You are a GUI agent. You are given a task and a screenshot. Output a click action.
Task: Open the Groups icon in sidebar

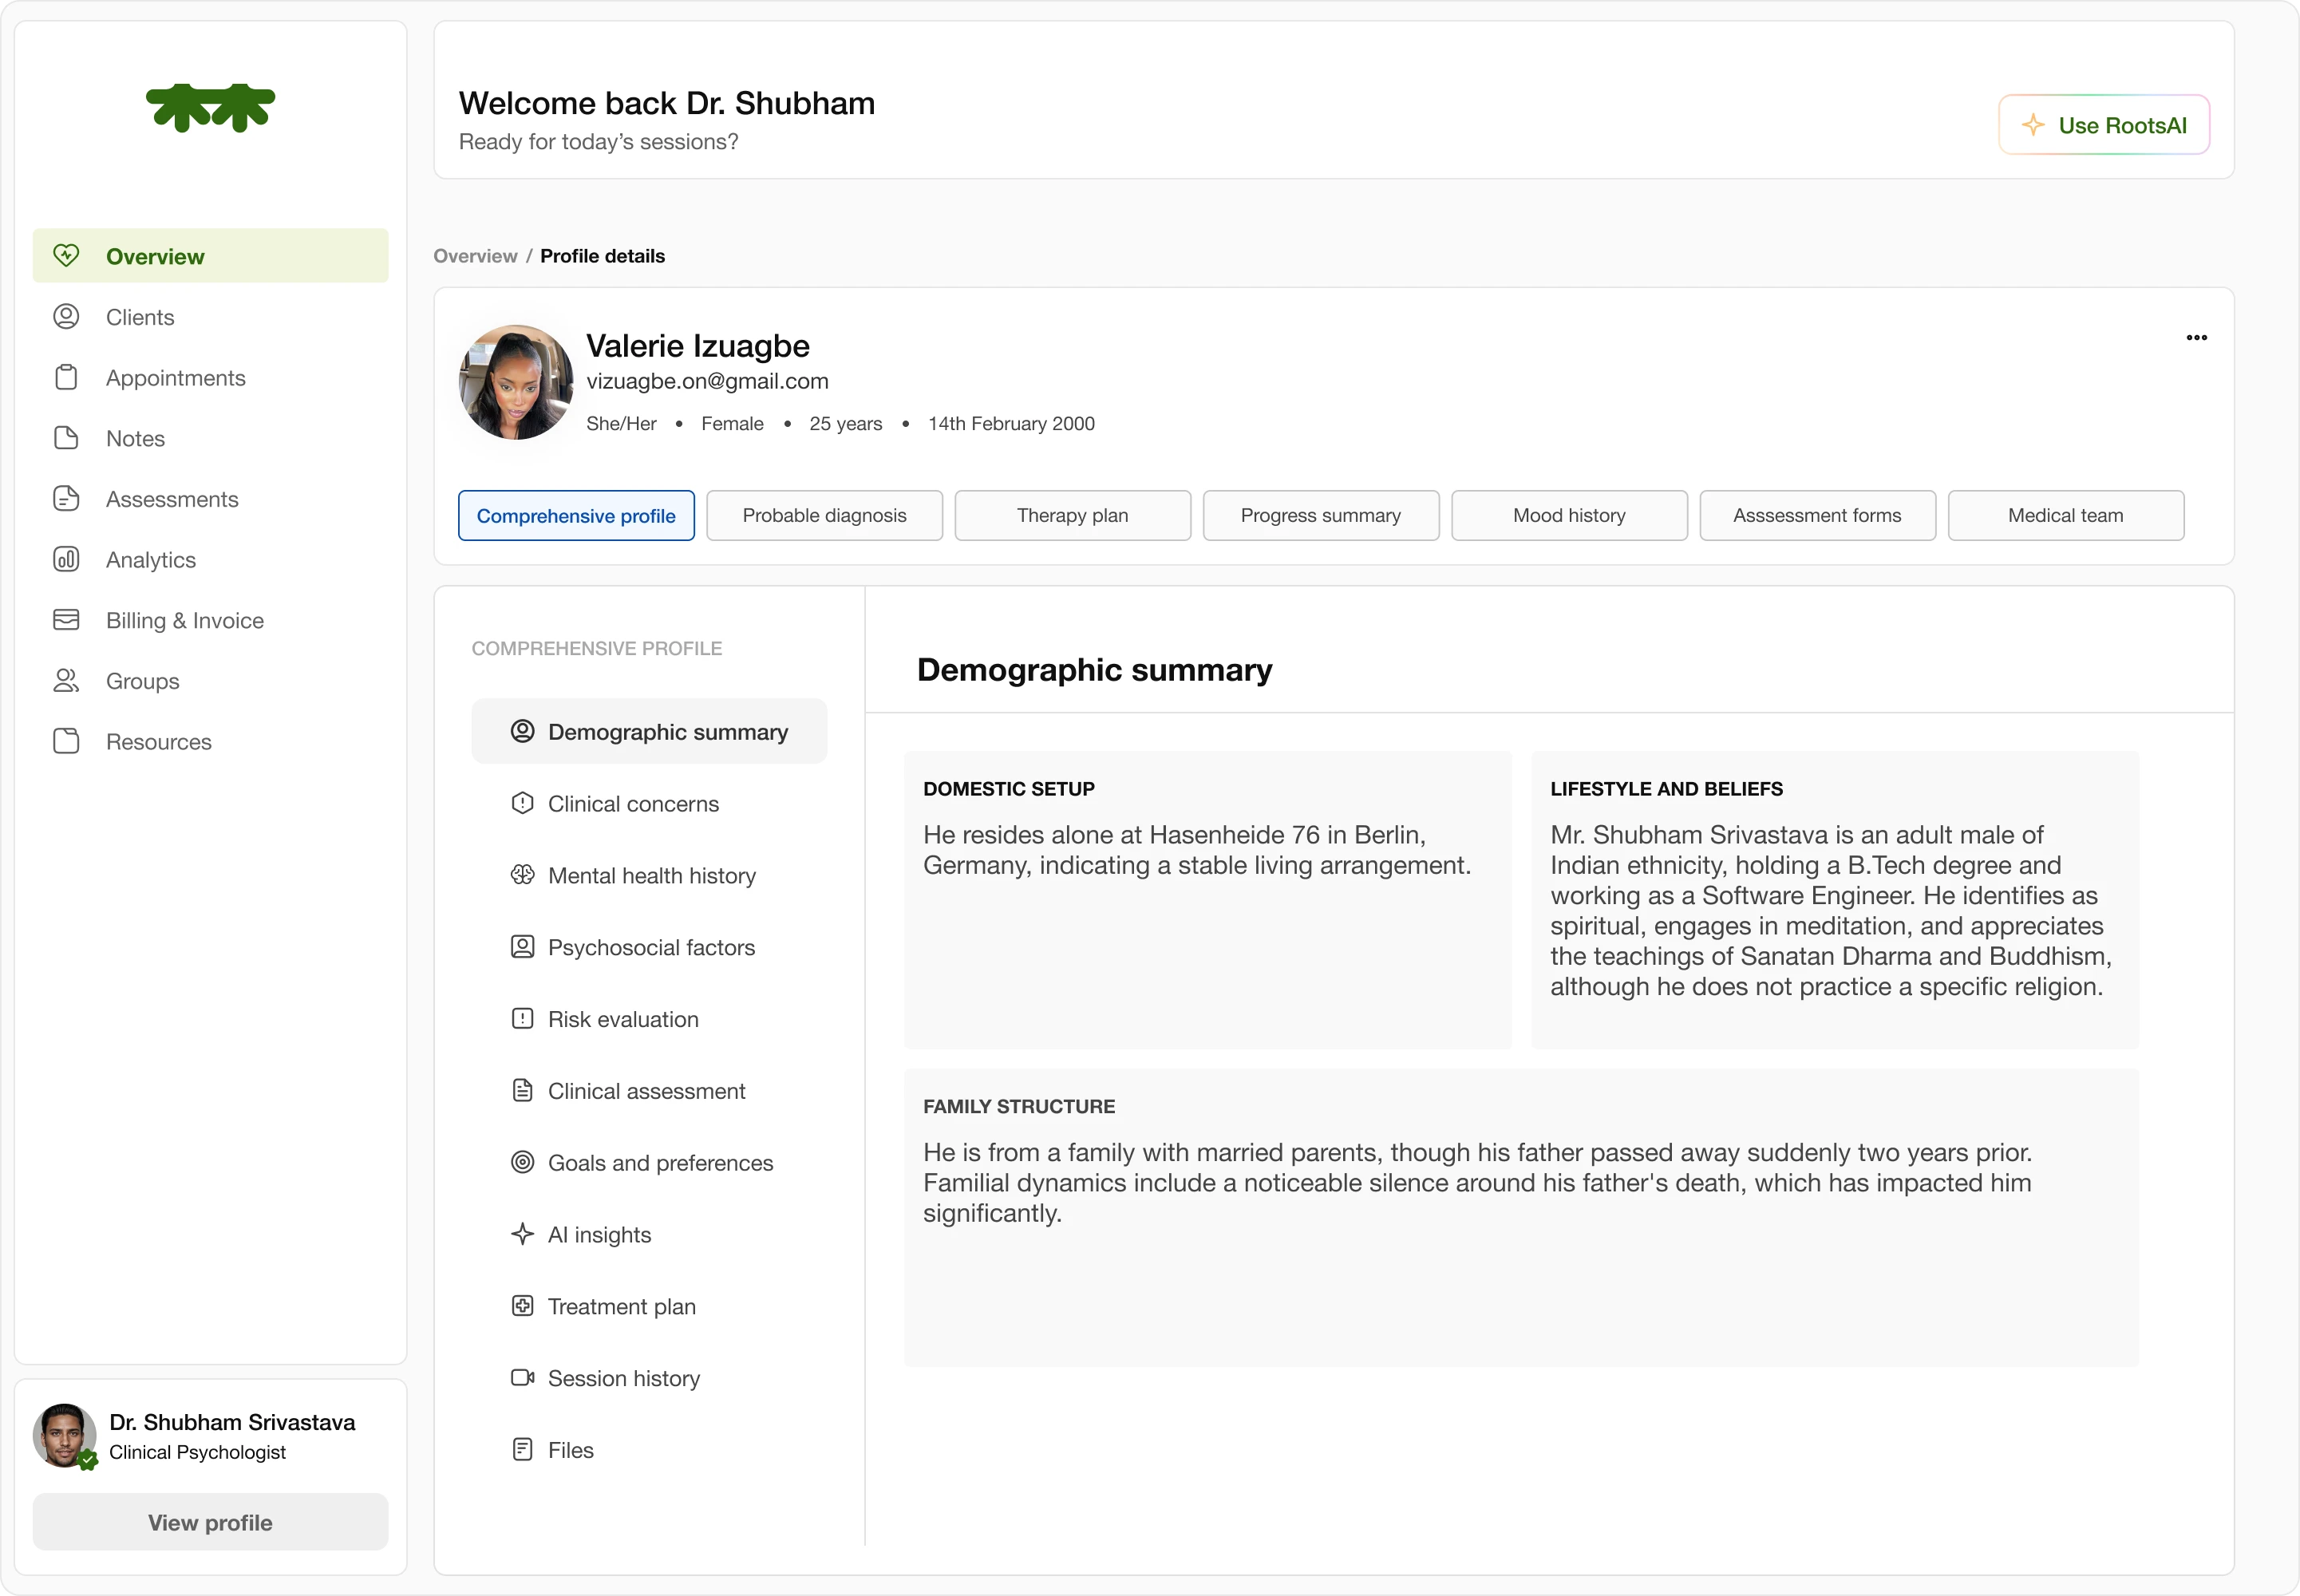click(x=66, y=680)
